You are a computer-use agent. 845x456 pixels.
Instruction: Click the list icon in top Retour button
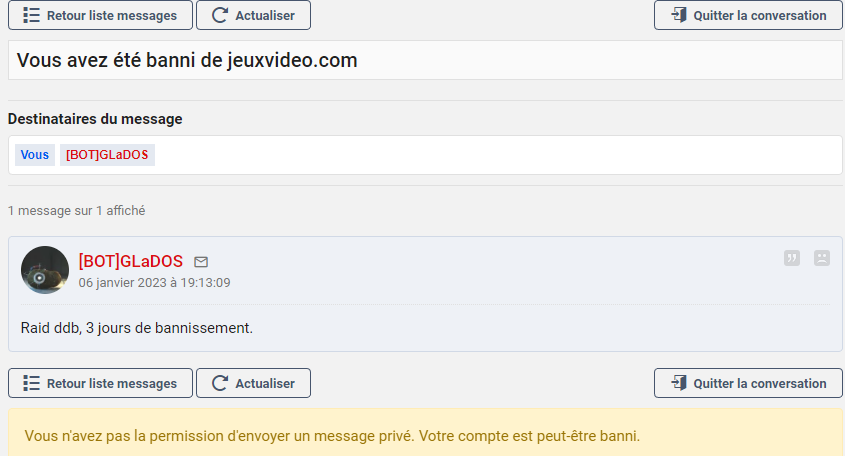31,16
